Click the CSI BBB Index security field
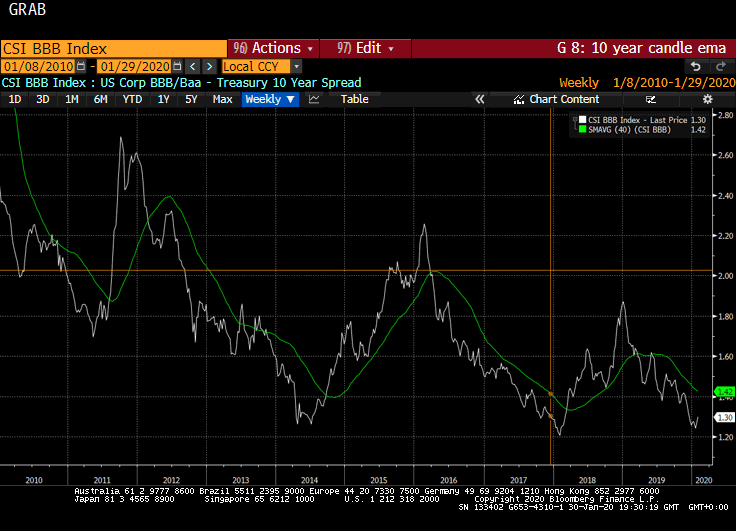 112,48
